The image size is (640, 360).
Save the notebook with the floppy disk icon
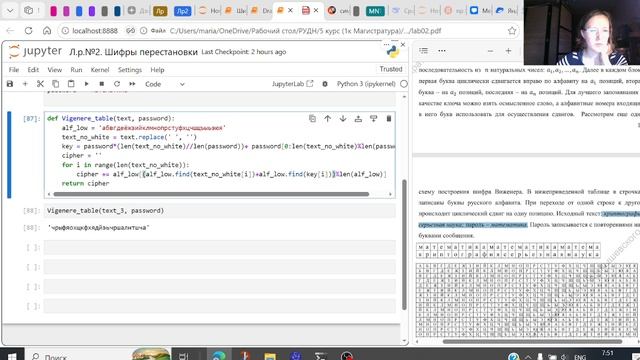coord(10,84)
